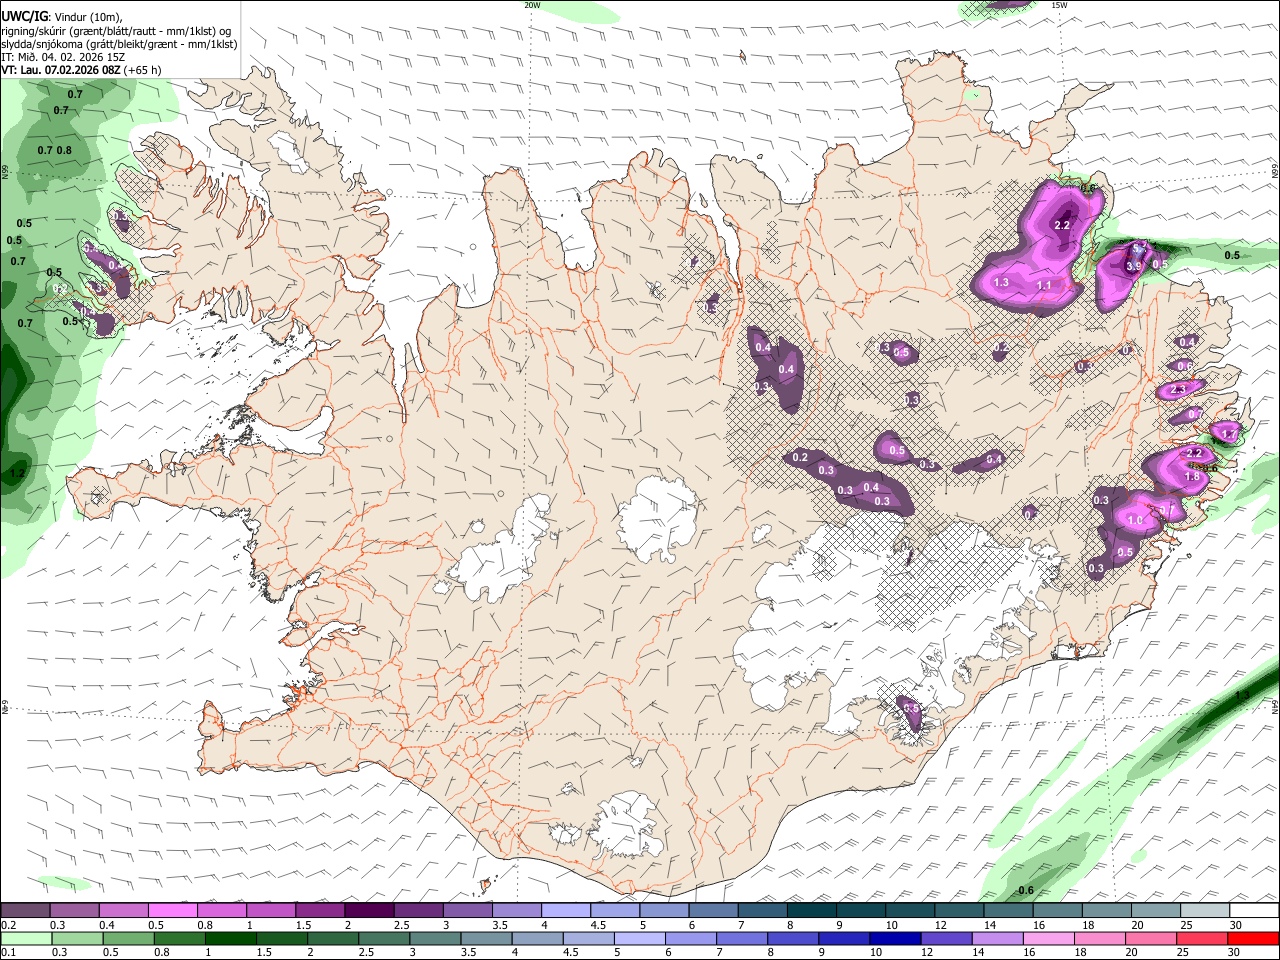This screenshot has width=1280, height=960.
Task: Click the '15W' longitude label
Action: pos(1059,5)
